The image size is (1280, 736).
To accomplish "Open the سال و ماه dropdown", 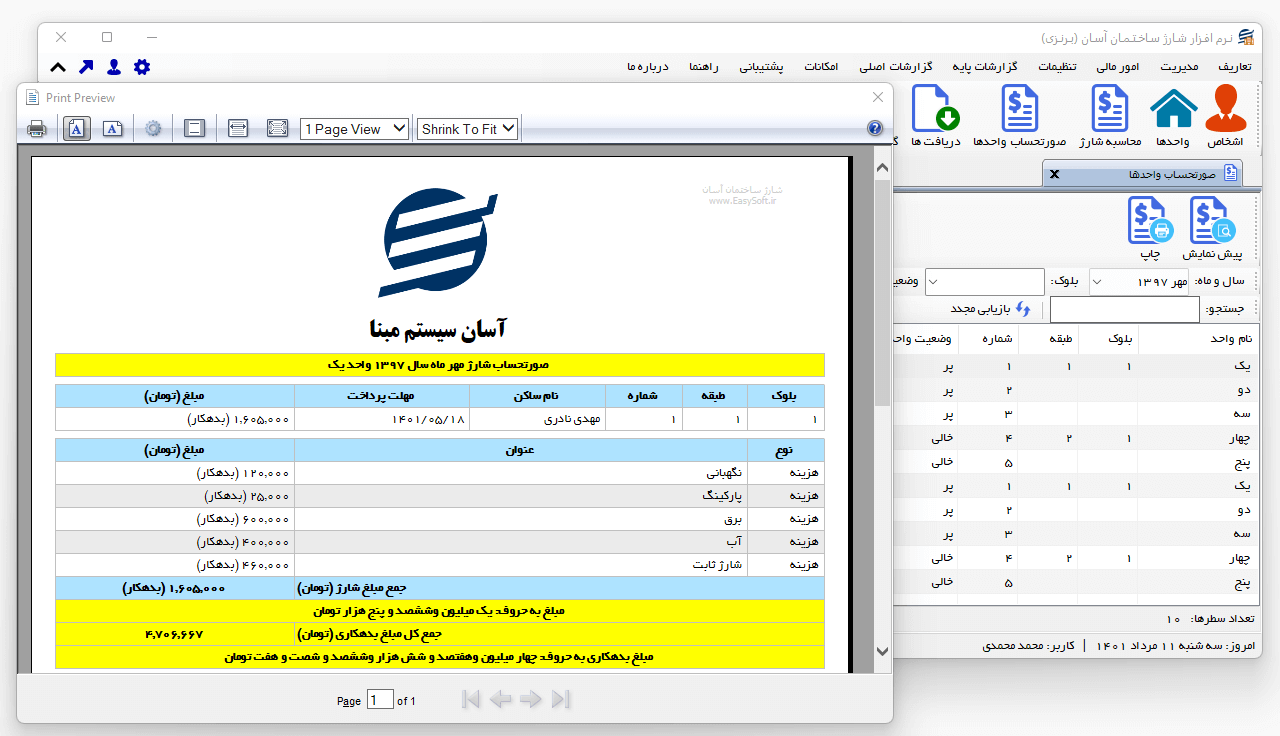I will [x=1139, y=282].
